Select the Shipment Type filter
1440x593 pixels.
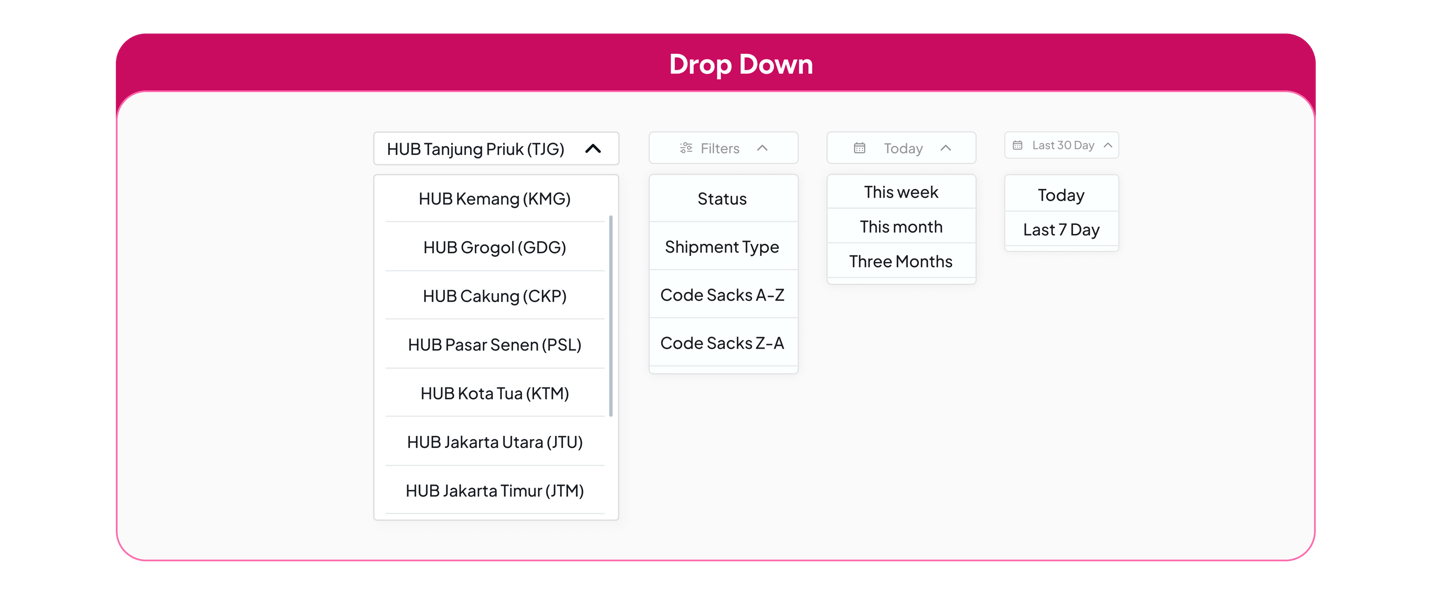[723, 246]
